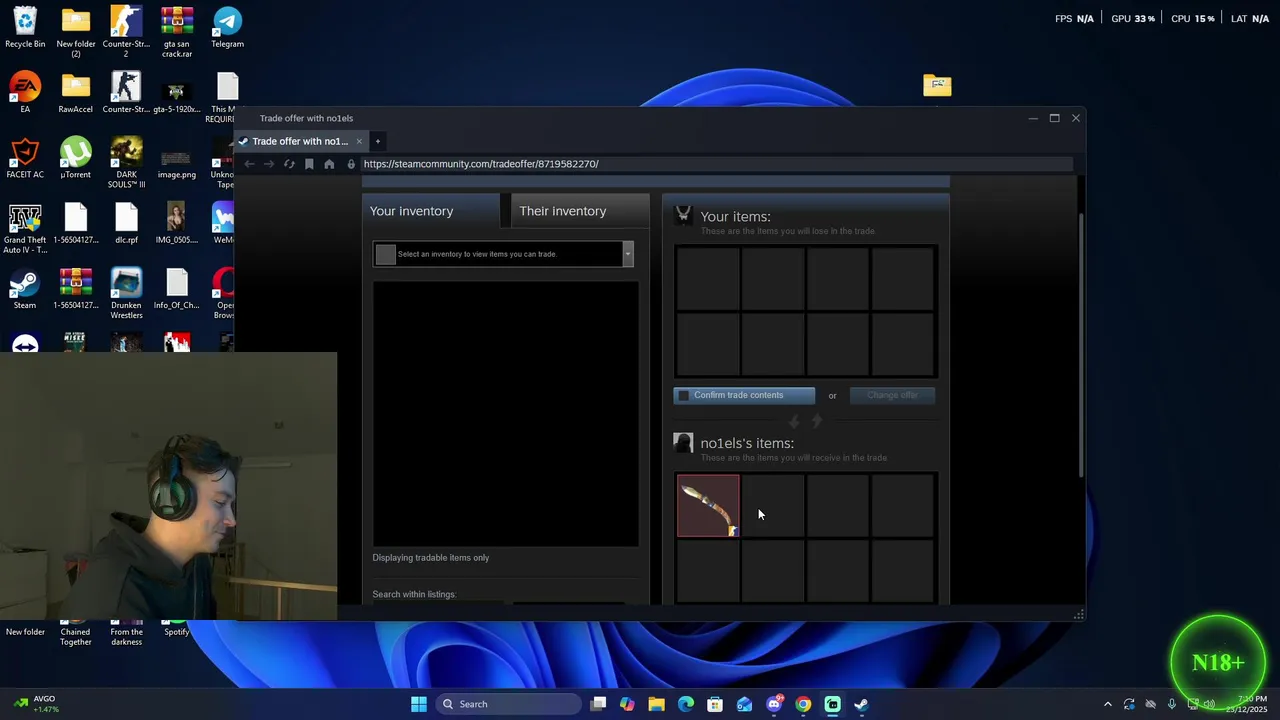Viewport: 1280px width, 720px height.
Task: Click the trade window vertical scrollbar
Action: click(1080, 345)
